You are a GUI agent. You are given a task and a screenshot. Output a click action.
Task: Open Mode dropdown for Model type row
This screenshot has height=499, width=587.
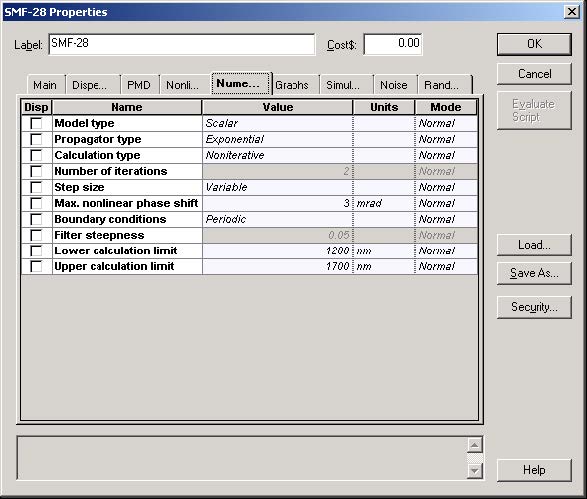click(446, 123)
